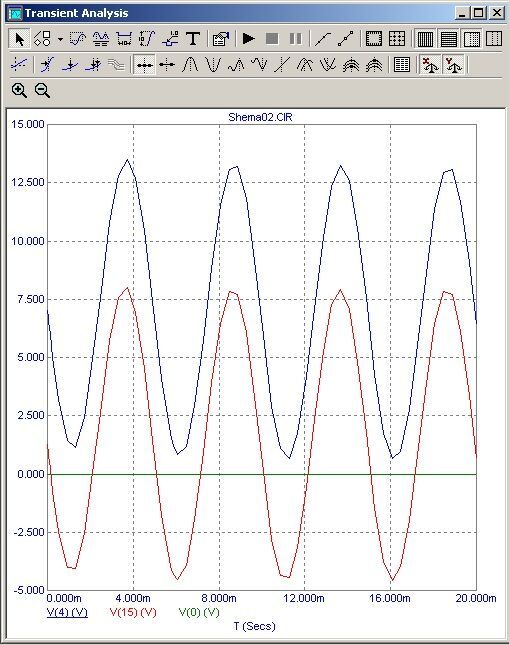The height and width of the screenshot is (645, 509).
Task: Select the Horizontal Tag tool
Action: (124, 39)
